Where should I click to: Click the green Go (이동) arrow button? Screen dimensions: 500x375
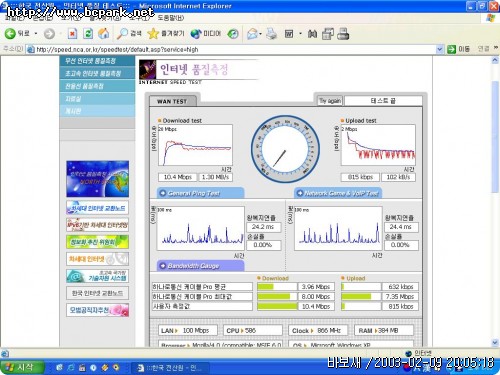458,49
